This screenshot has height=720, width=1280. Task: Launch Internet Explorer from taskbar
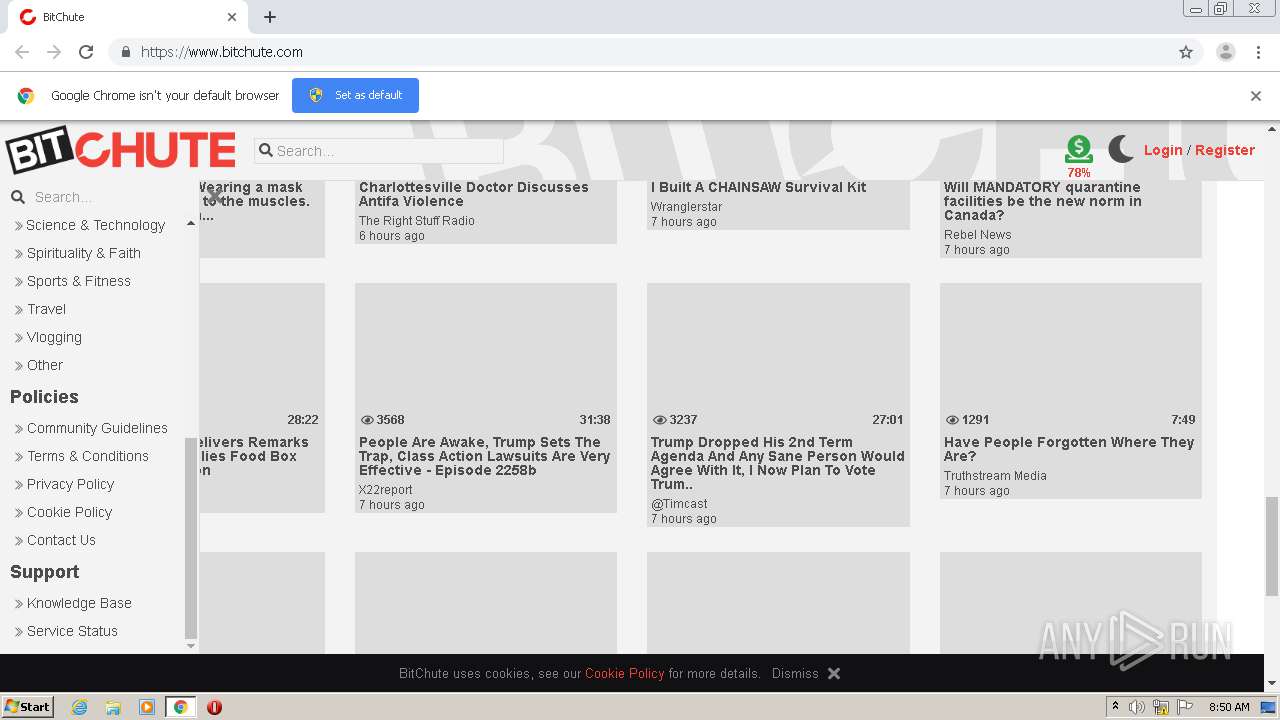[80, 707]
